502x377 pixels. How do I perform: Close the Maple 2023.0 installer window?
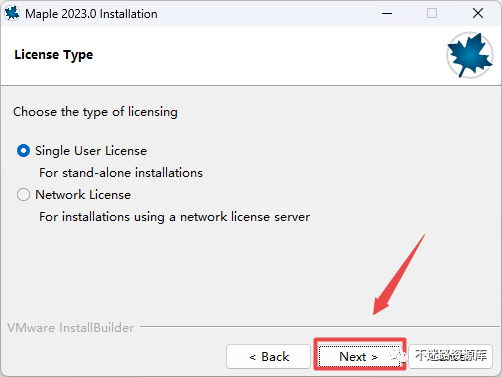coord(478,13)
